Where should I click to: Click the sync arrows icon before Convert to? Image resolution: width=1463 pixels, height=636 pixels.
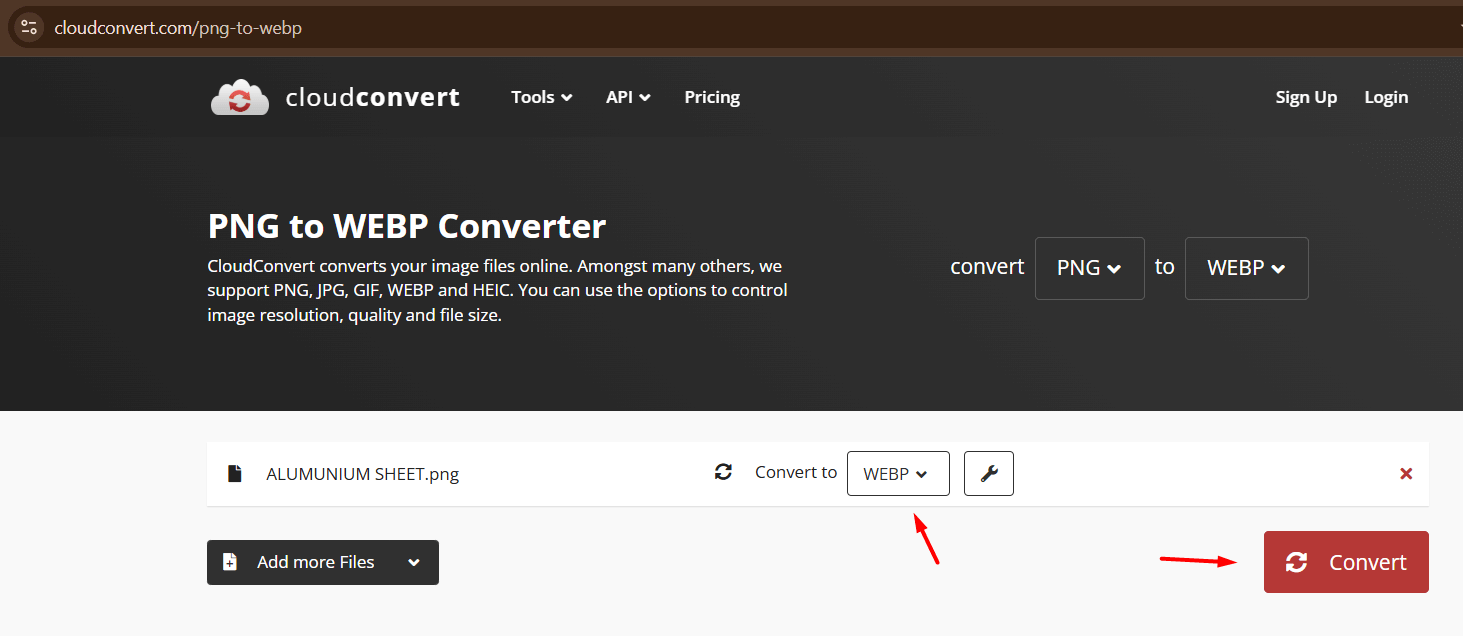click(x=723, y=472)
